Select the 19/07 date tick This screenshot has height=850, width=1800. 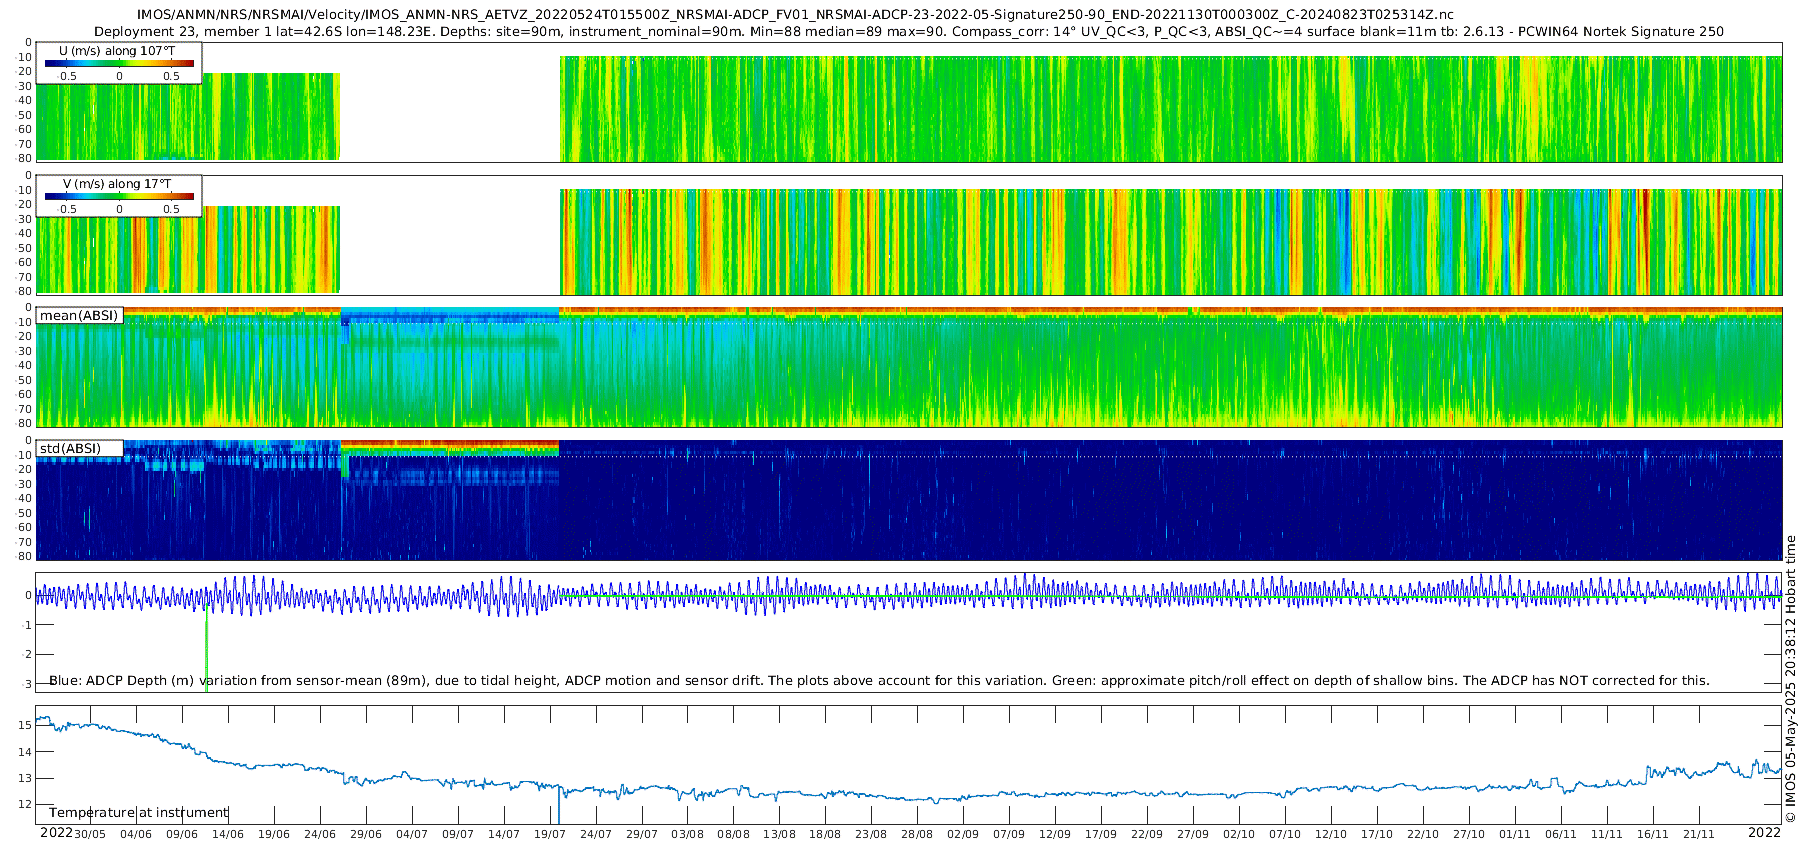click(550, 834)
